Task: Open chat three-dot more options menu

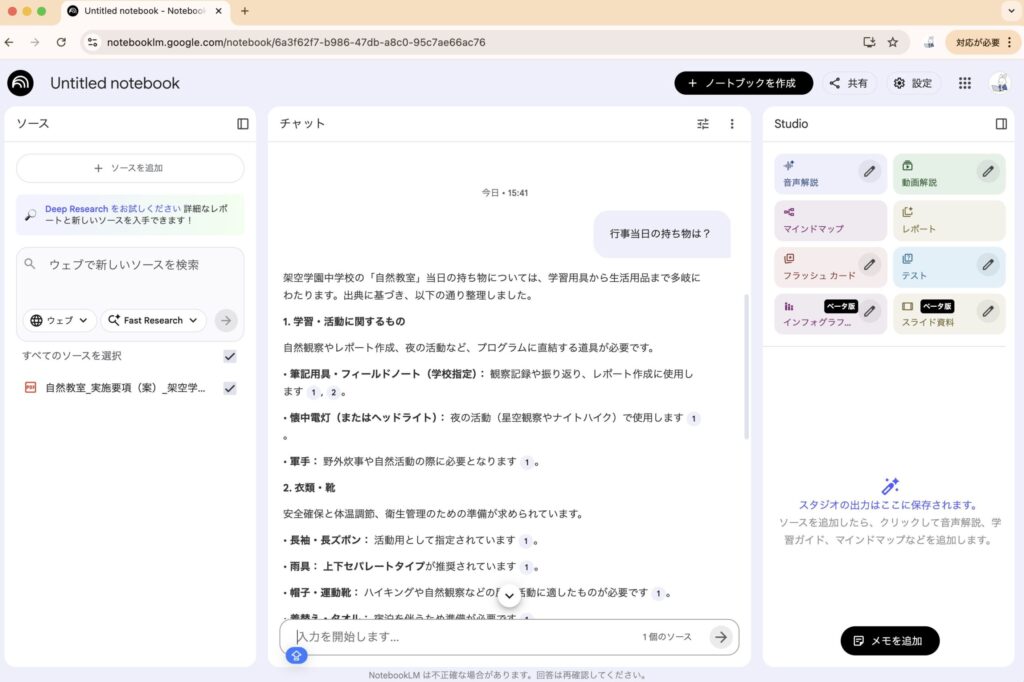Action: (732, 124)
